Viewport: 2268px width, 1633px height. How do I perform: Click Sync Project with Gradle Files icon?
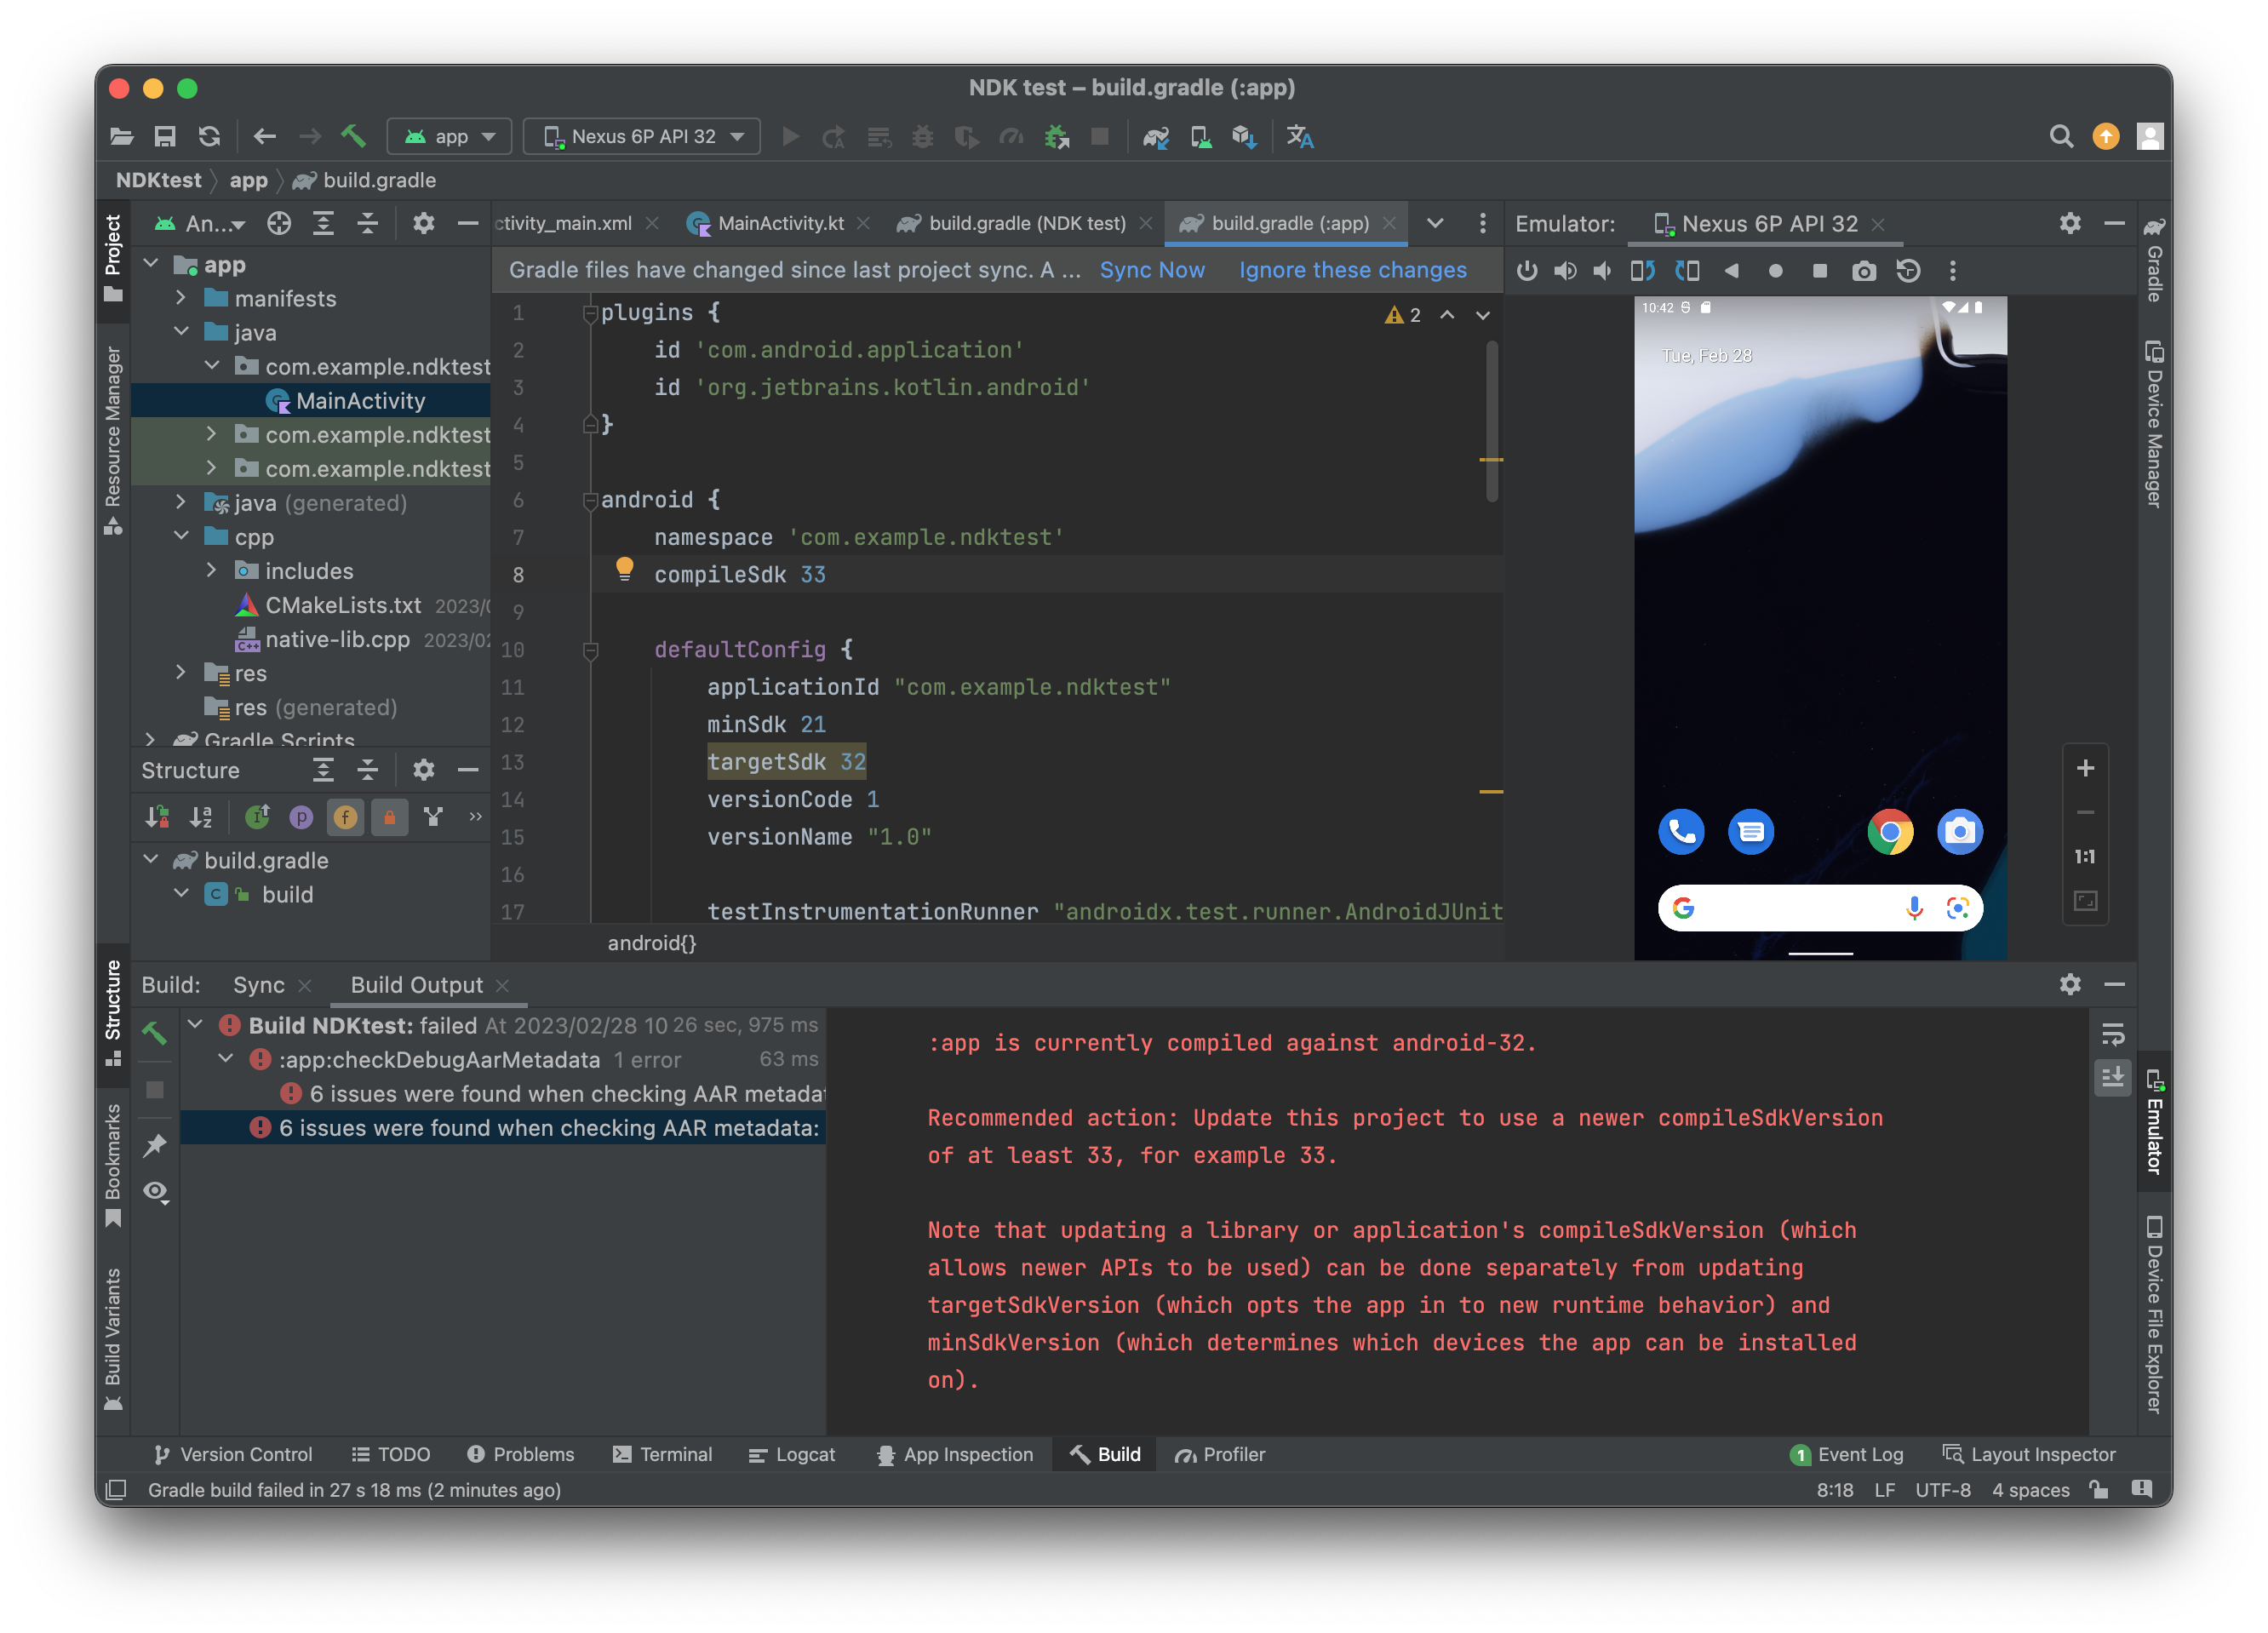[1156, 136]
